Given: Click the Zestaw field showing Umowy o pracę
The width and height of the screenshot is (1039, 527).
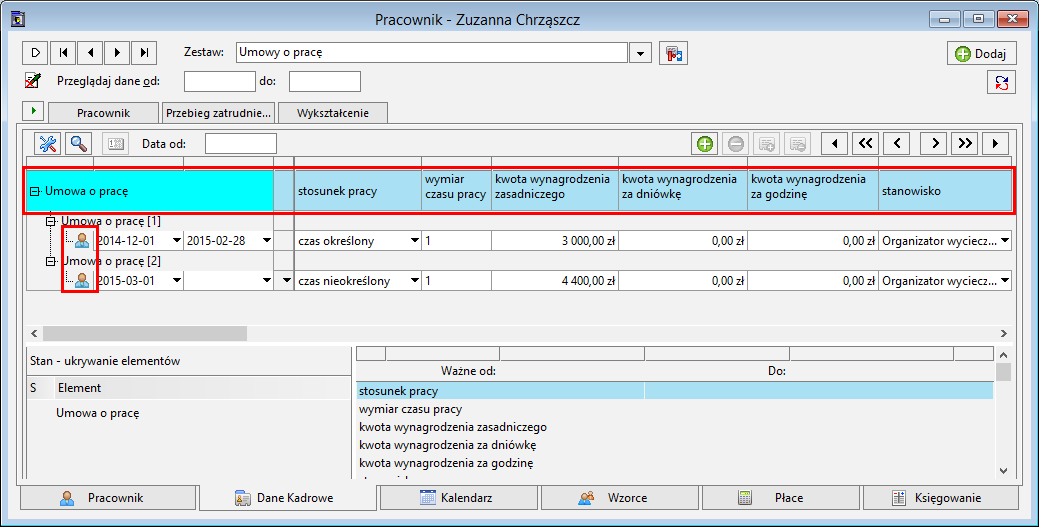Looking at the screenshot, I should tap(431, 52).
